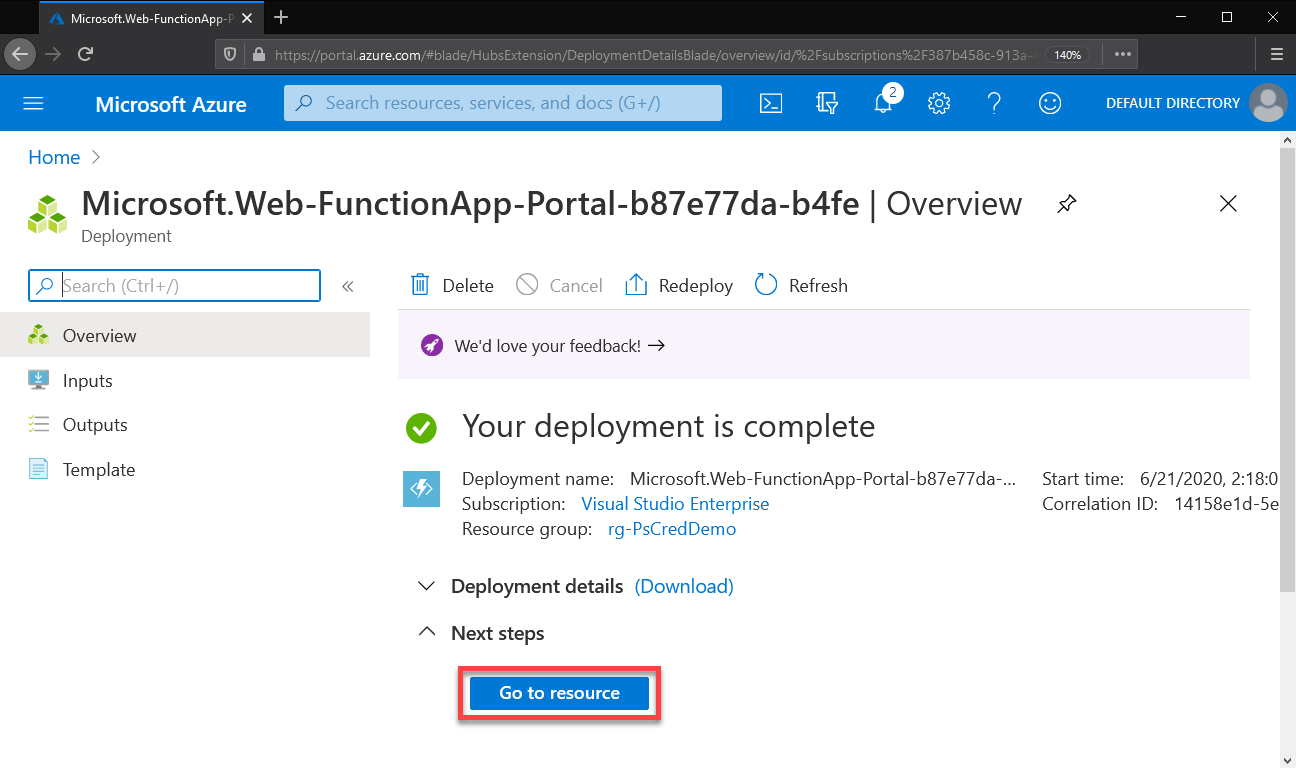This screenshot has height=768, width=1296.
Task: Open the Help question mark
Action: [994, 103]
